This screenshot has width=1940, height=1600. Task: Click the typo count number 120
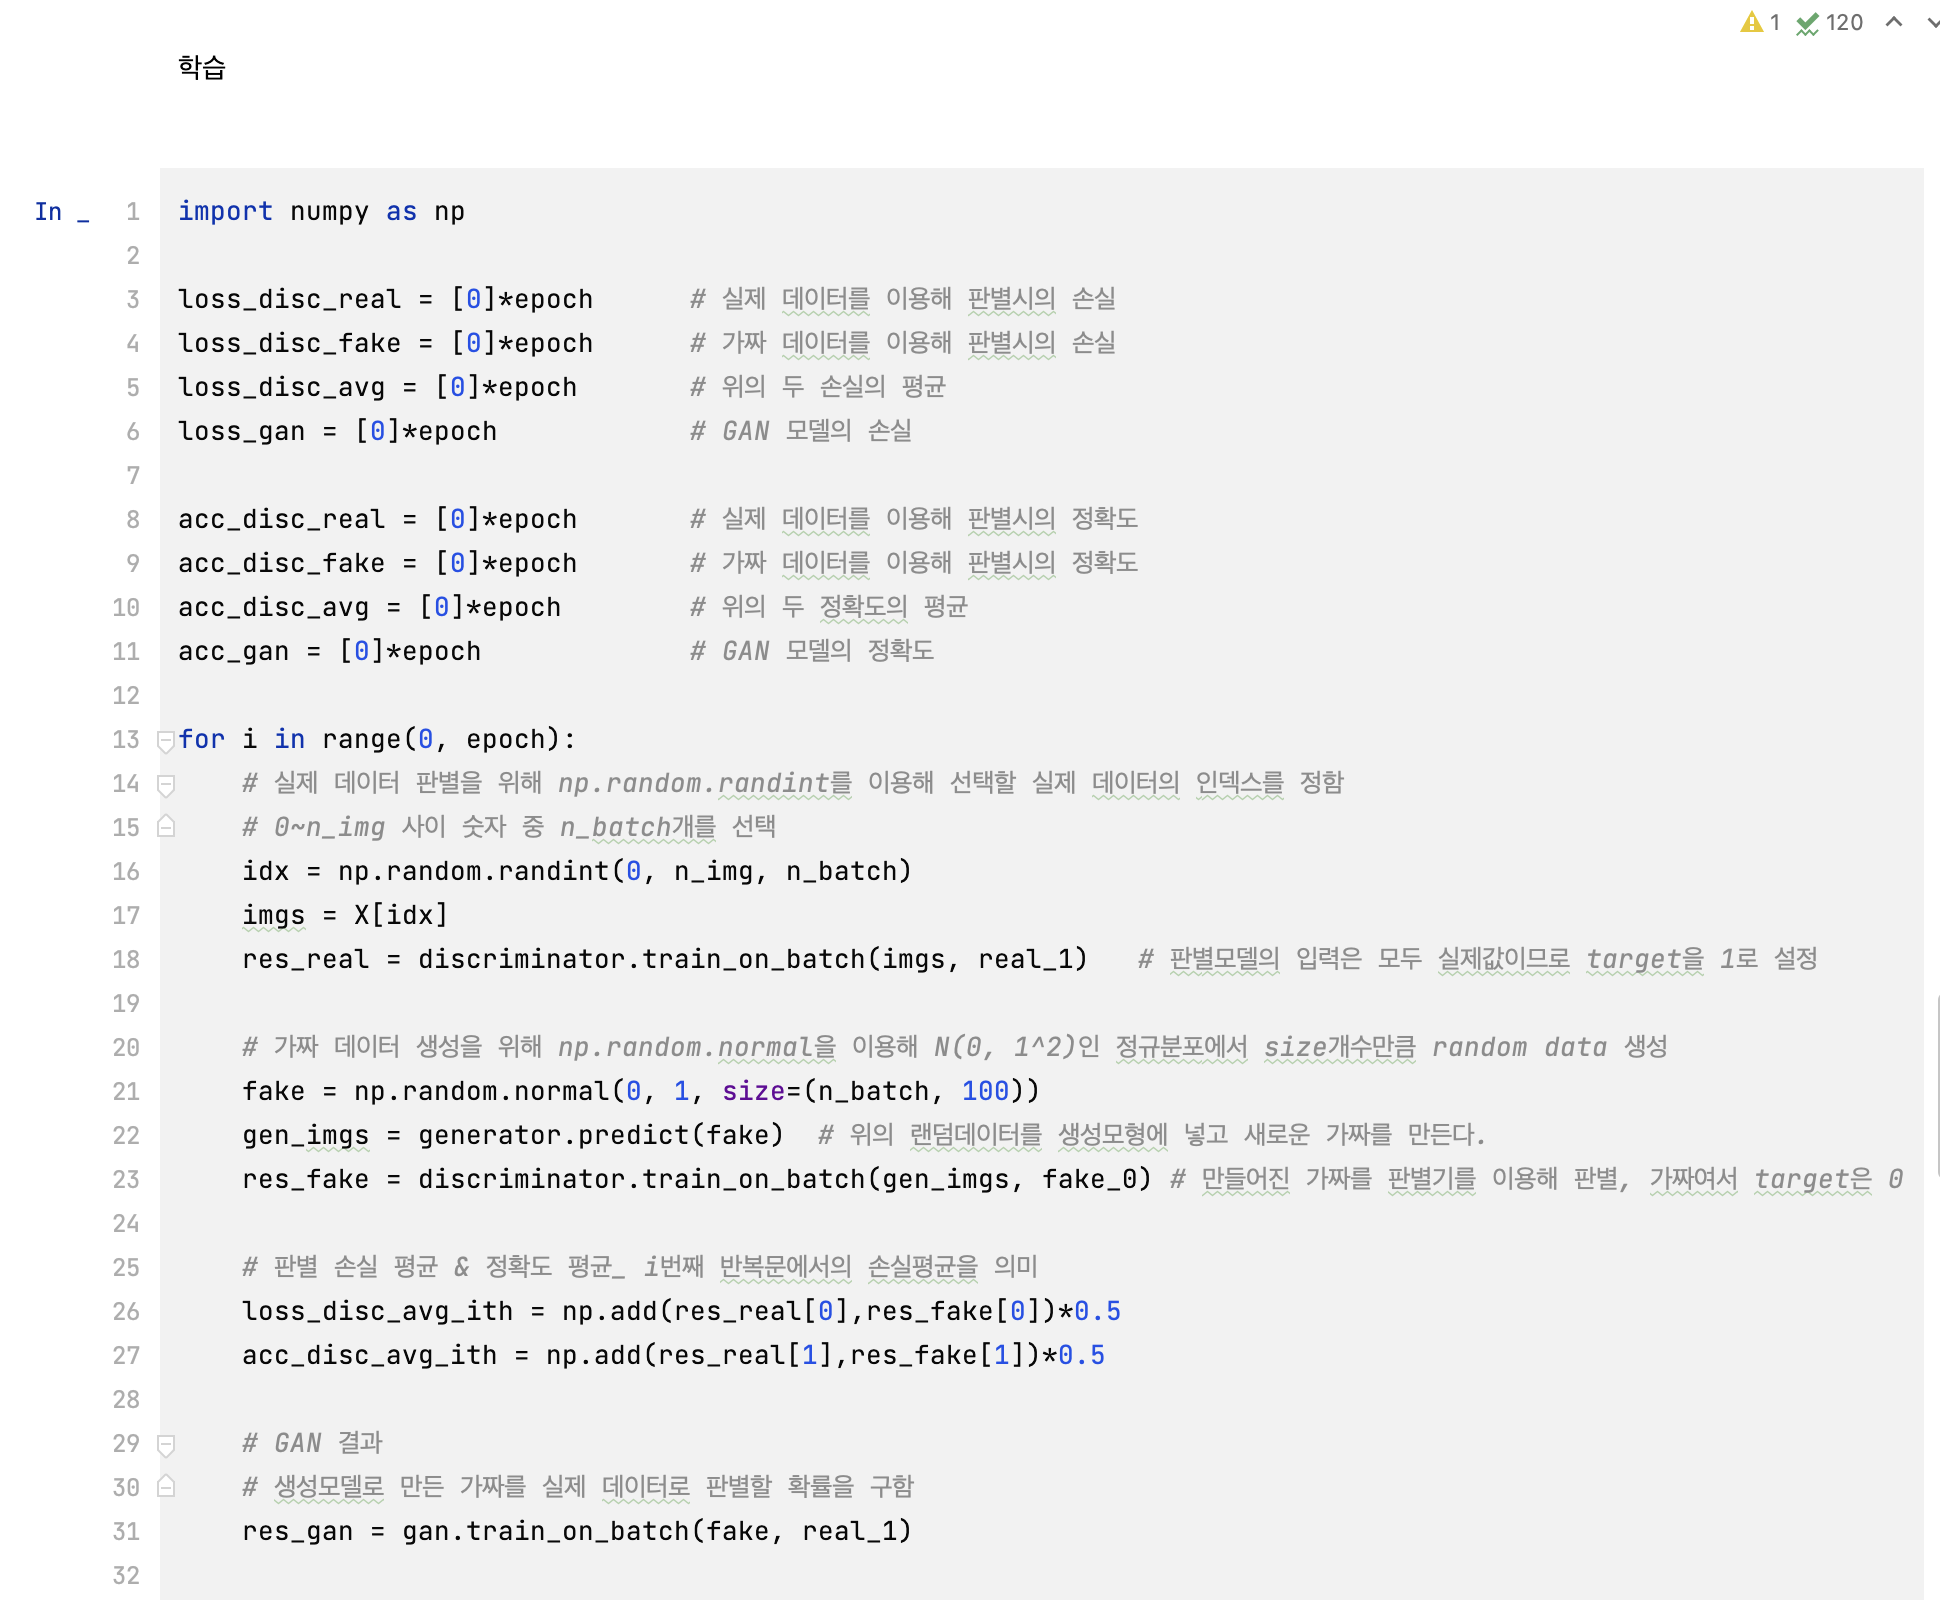point(1844,22)
